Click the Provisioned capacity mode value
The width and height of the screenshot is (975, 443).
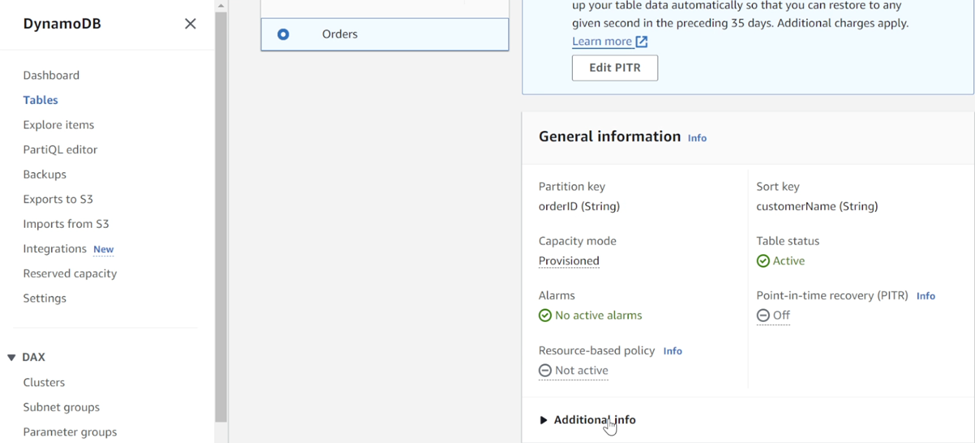[569, 261]
